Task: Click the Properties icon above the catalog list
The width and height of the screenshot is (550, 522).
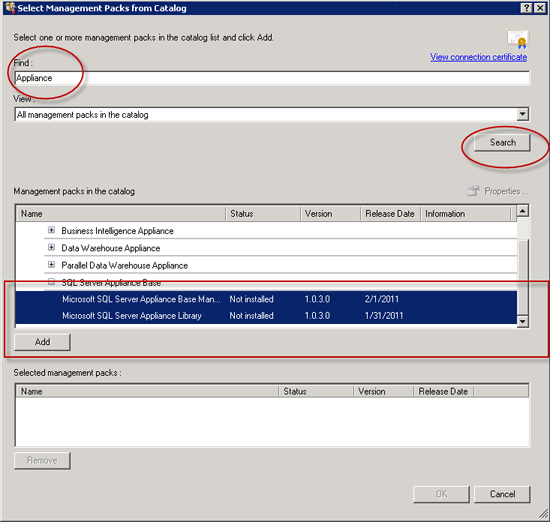Action: [473, 191]
